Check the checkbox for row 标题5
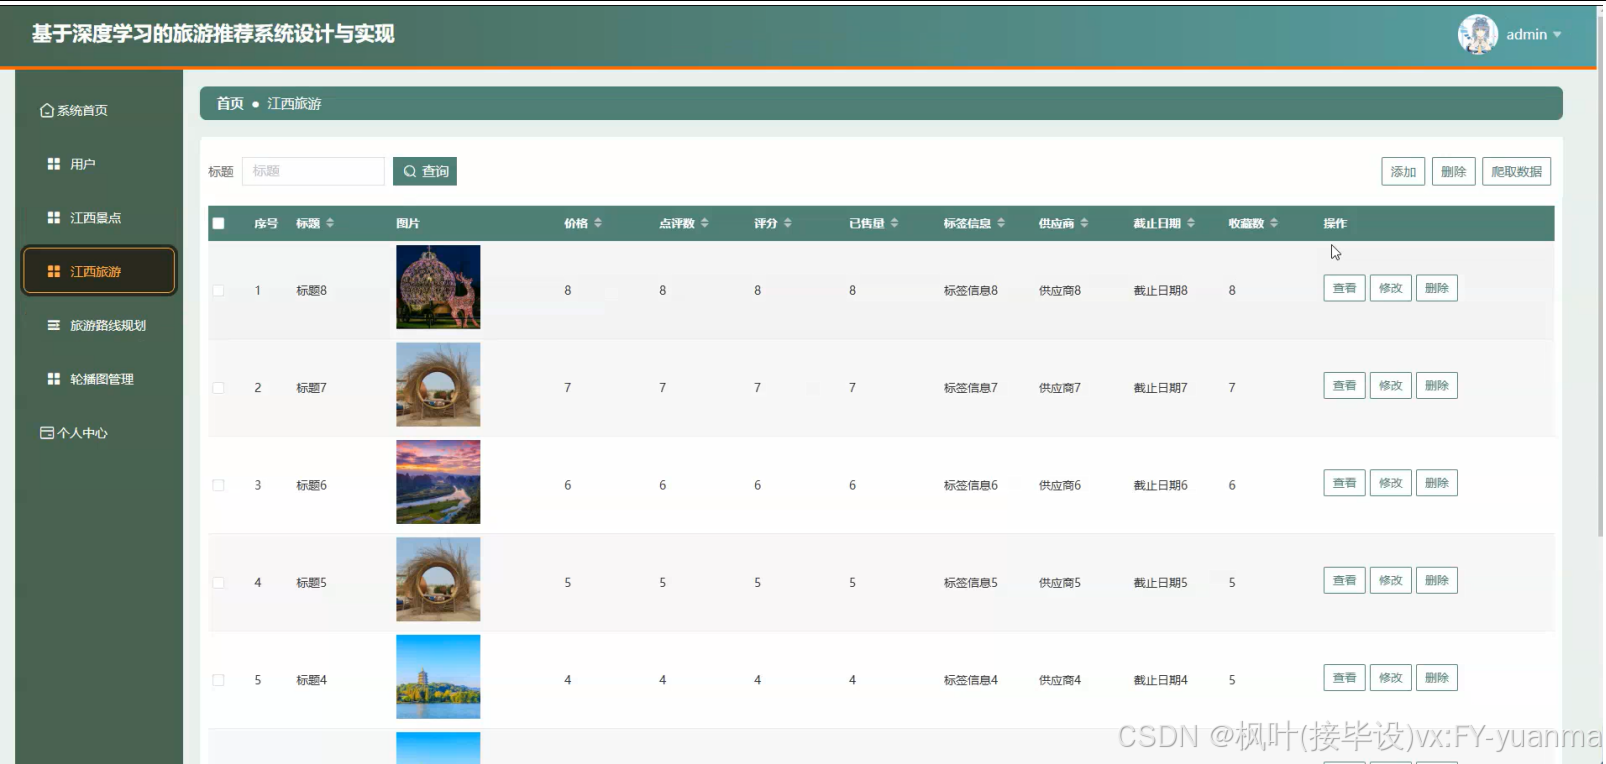This screenshot has height=764, width=1606. [218, 583]
